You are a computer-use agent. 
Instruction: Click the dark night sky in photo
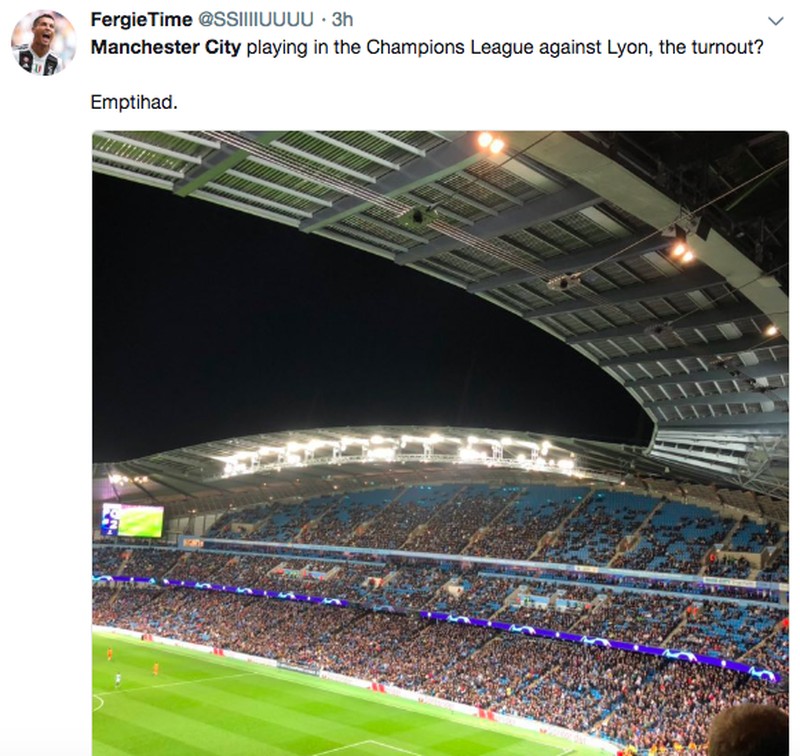click(330, 340)
